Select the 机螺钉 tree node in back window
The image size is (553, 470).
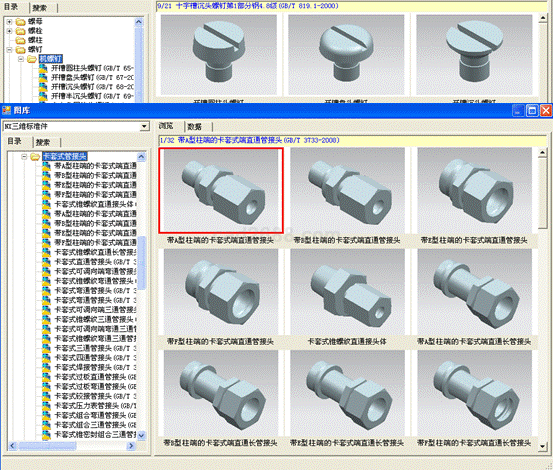point(50,59)
